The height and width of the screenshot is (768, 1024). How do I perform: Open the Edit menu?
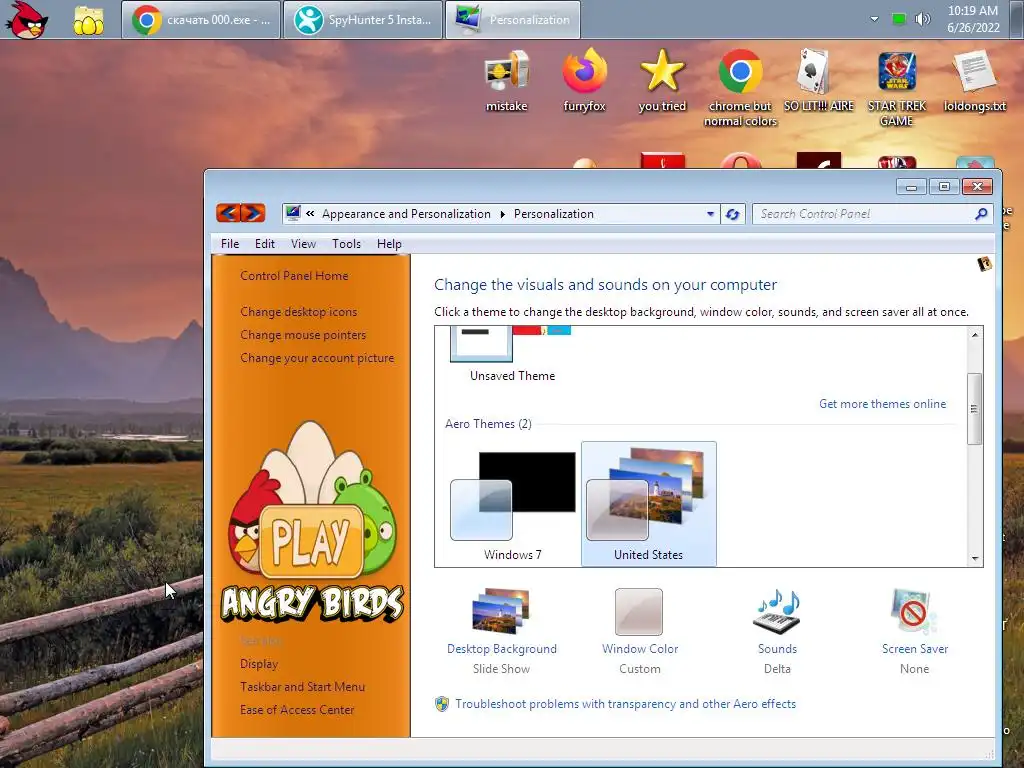(x=264, y=244)
